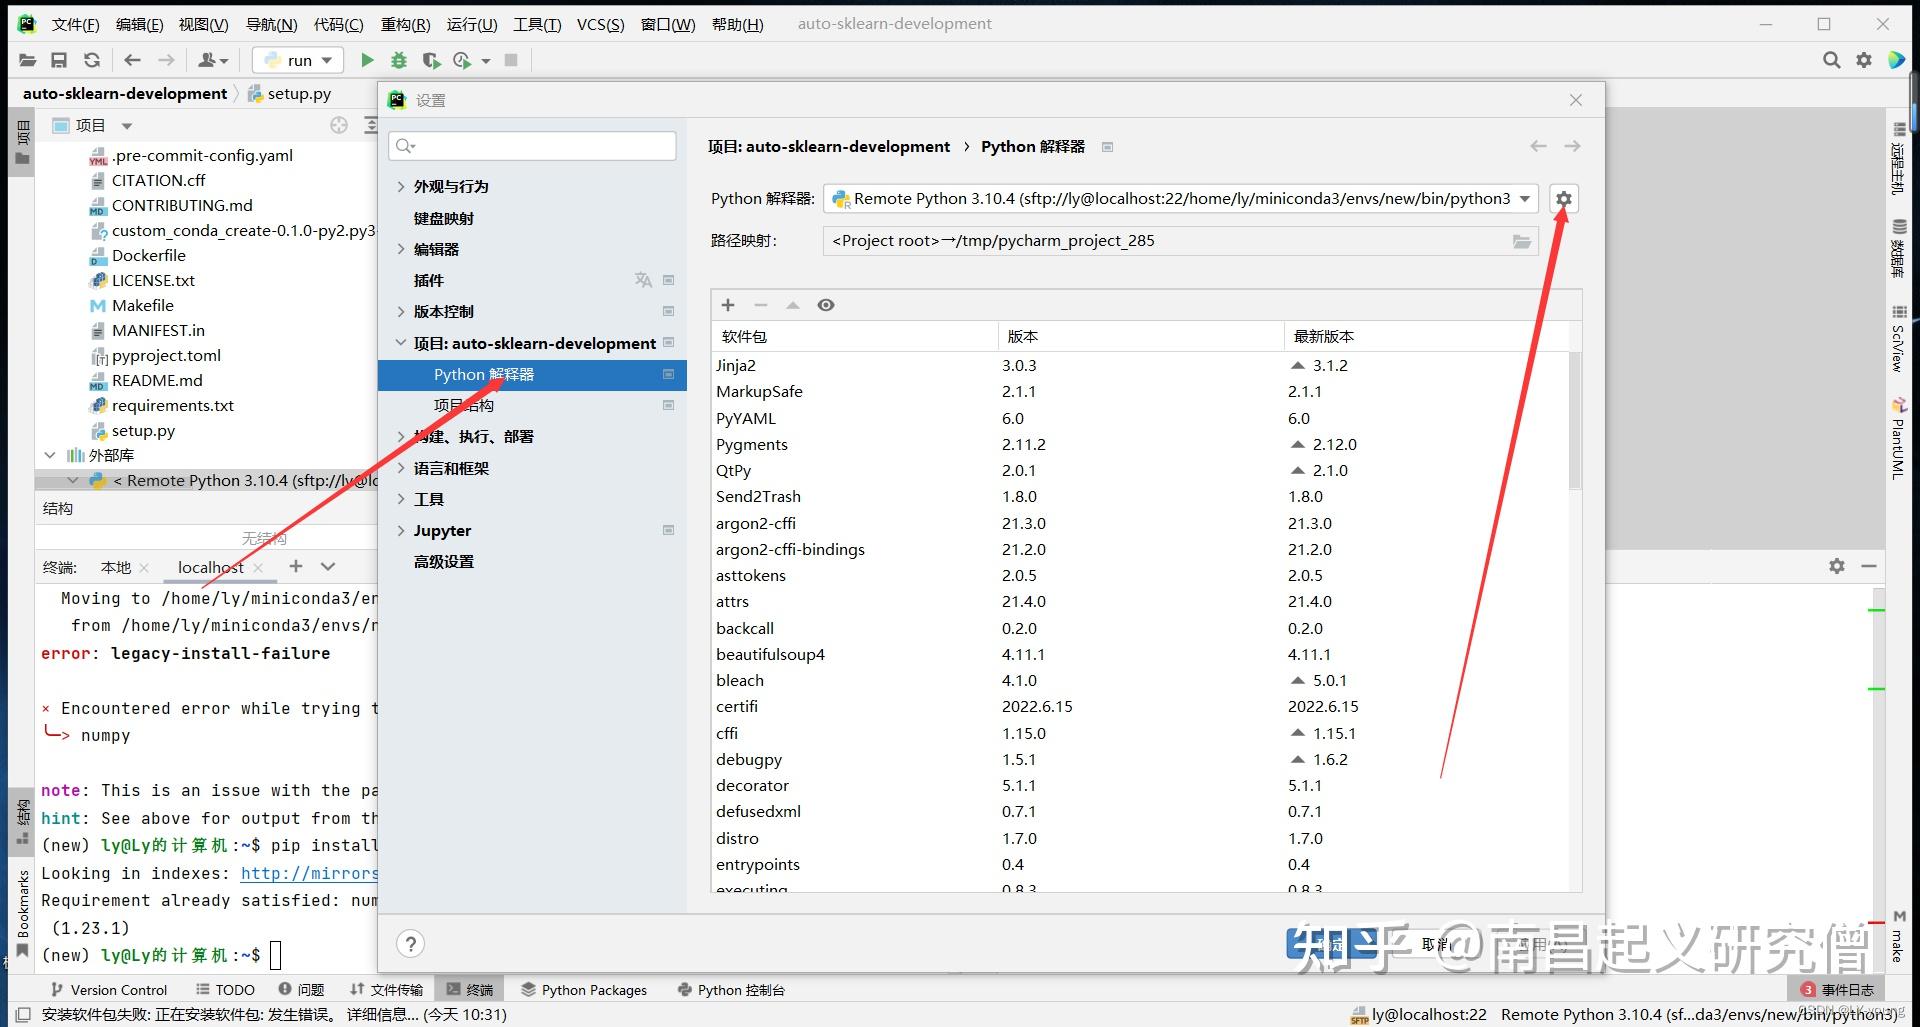Select the Jinja2 package row

(1140, 366)
